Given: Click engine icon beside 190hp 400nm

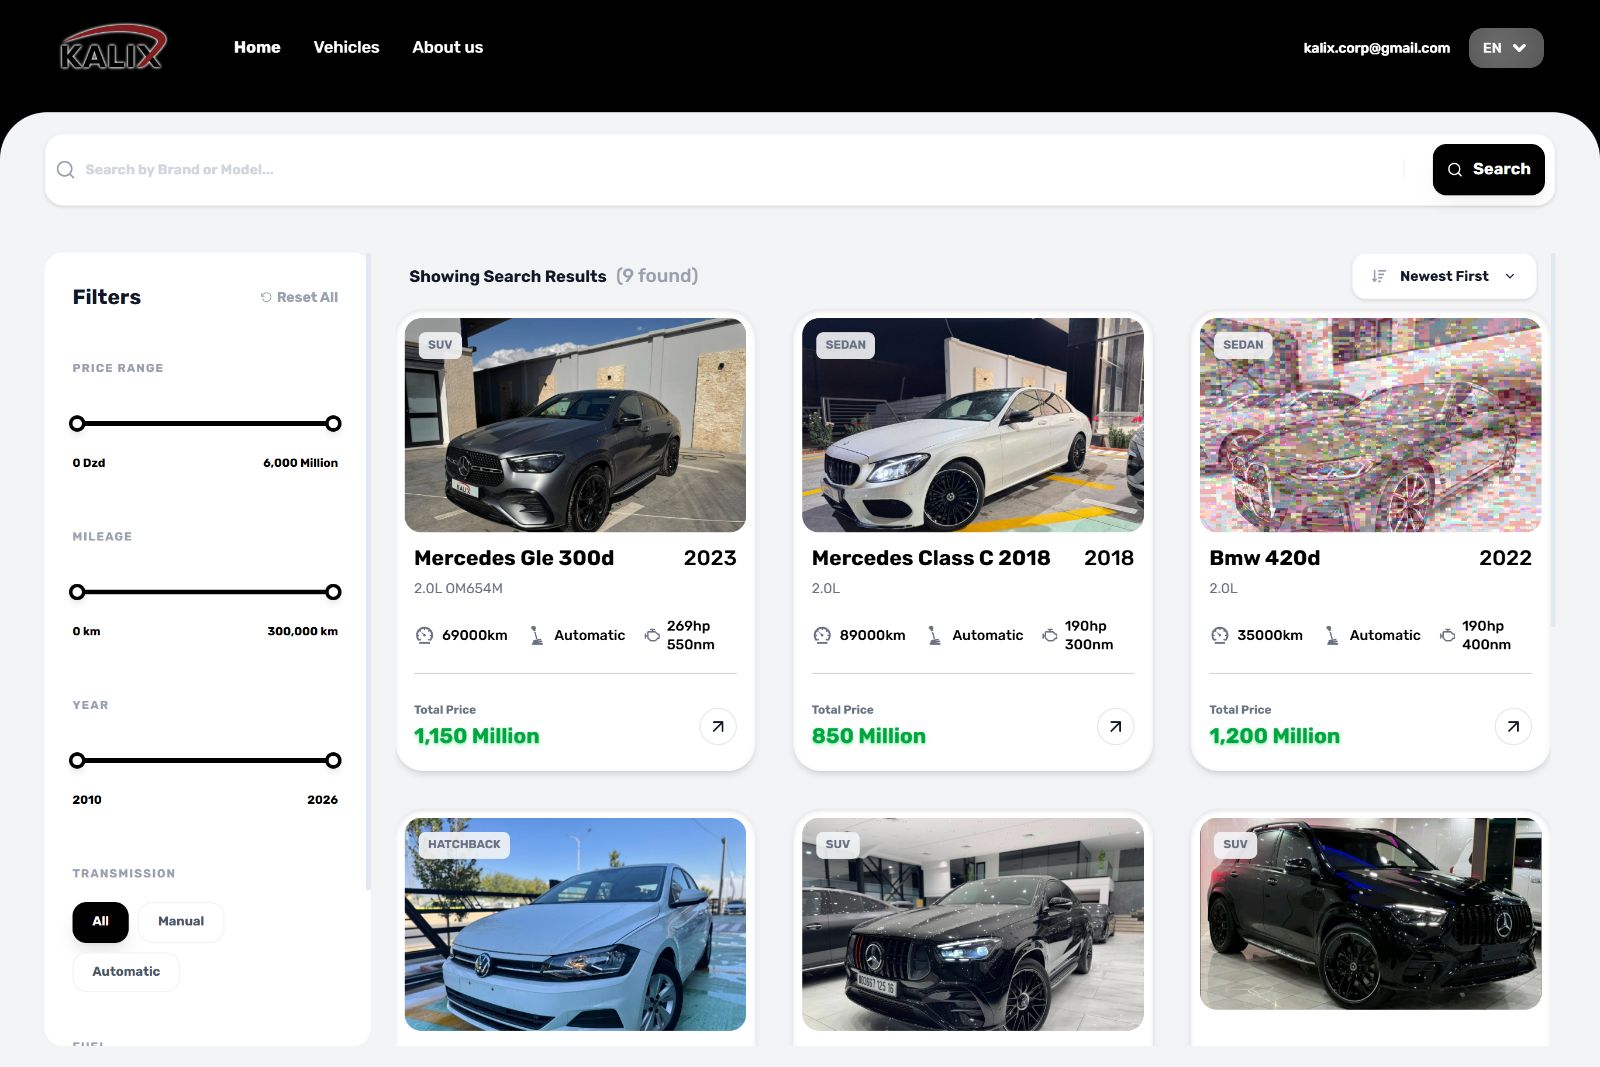Looking at the screenshot, I should (x=1447, y=635).
